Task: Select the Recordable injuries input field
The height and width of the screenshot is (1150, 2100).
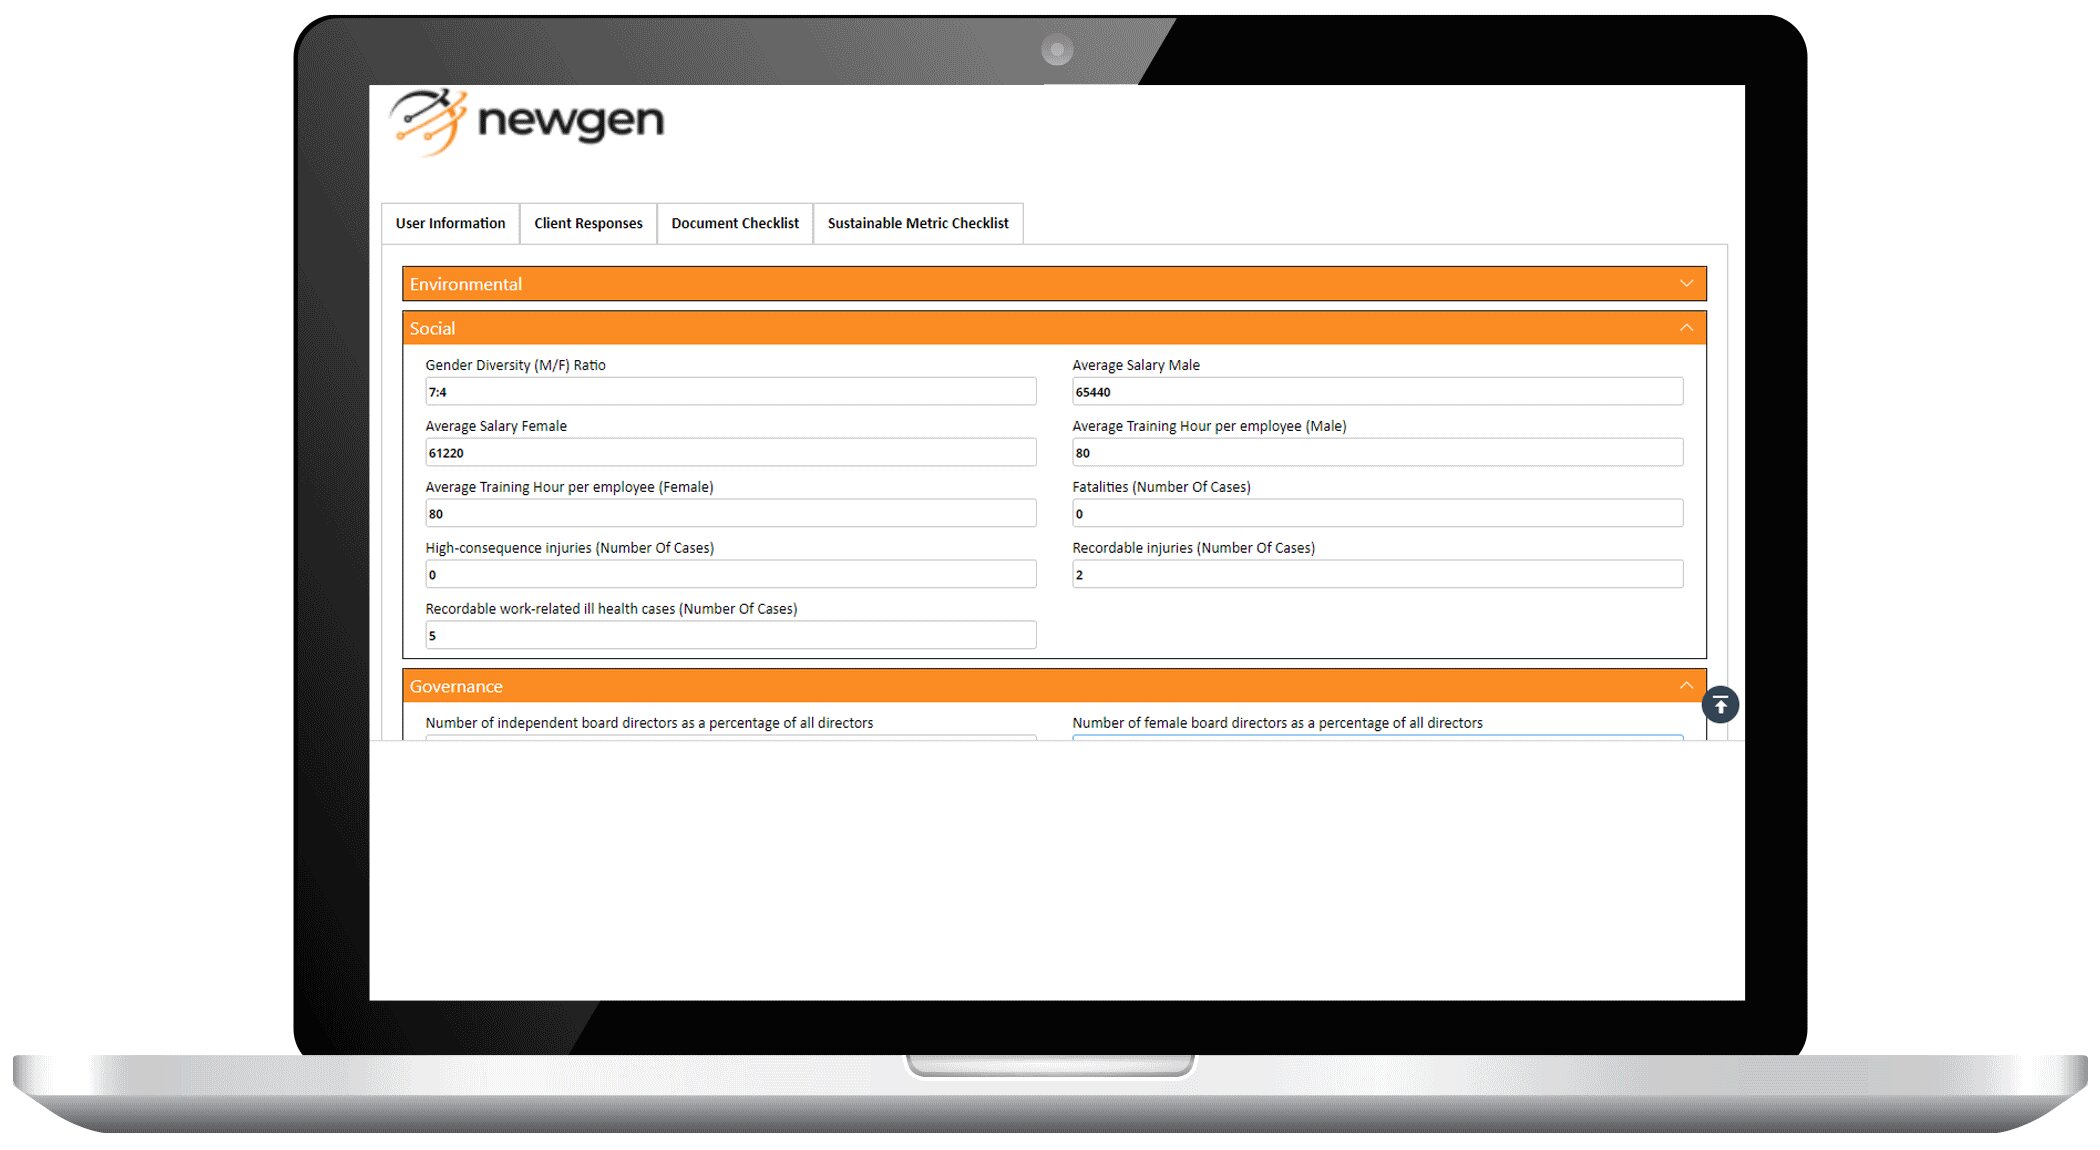Action: pyautogui.click(x=1377, y=575)
